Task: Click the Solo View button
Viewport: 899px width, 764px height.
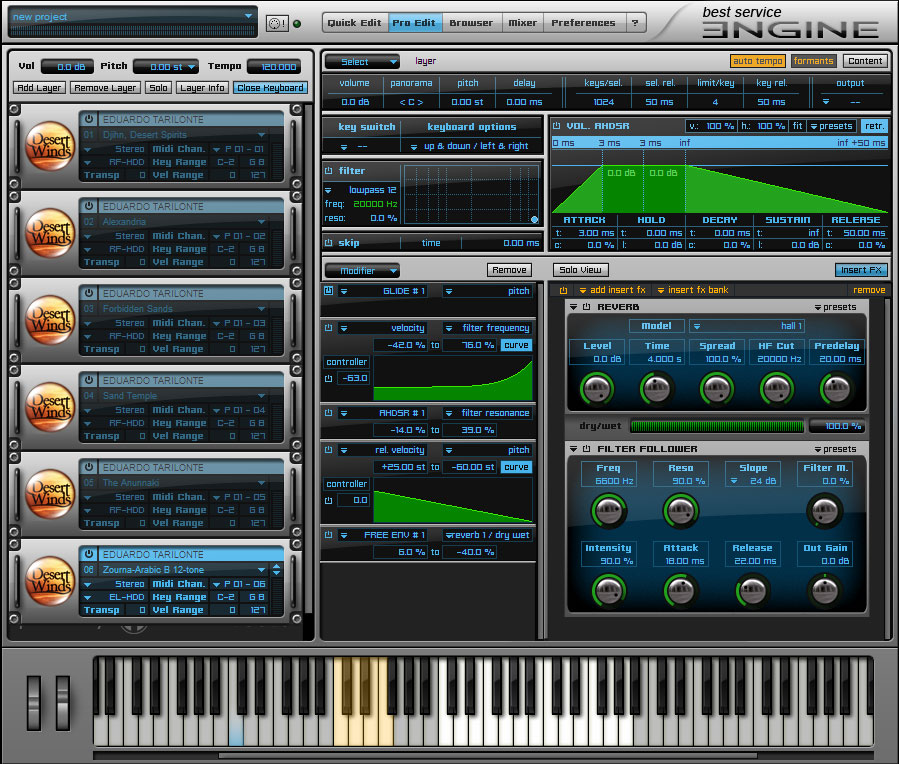Action: (x=580, y=270)
